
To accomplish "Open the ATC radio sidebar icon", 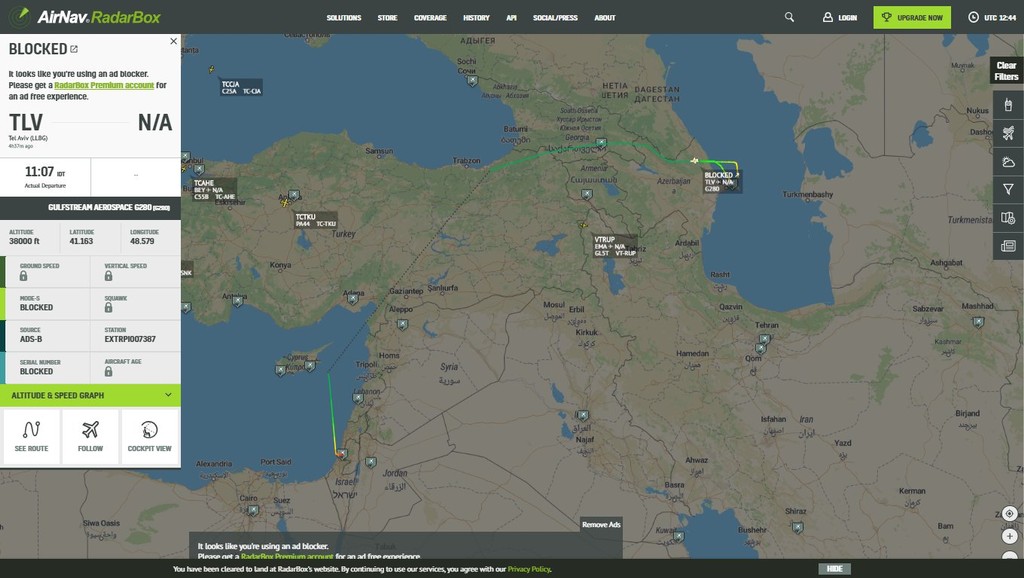I will pyautogui.click(x=1008, y=105).
